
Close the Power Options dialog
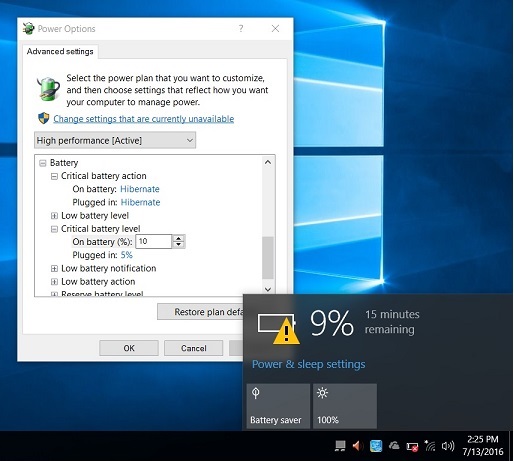[275, 28]
